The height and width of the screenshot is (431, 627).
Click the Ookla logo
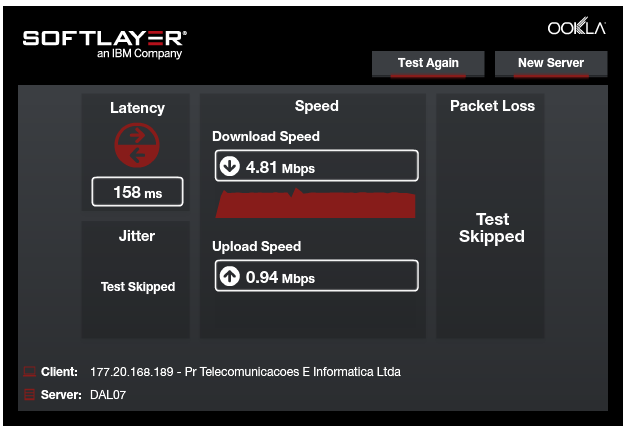(x=576, y=28)
